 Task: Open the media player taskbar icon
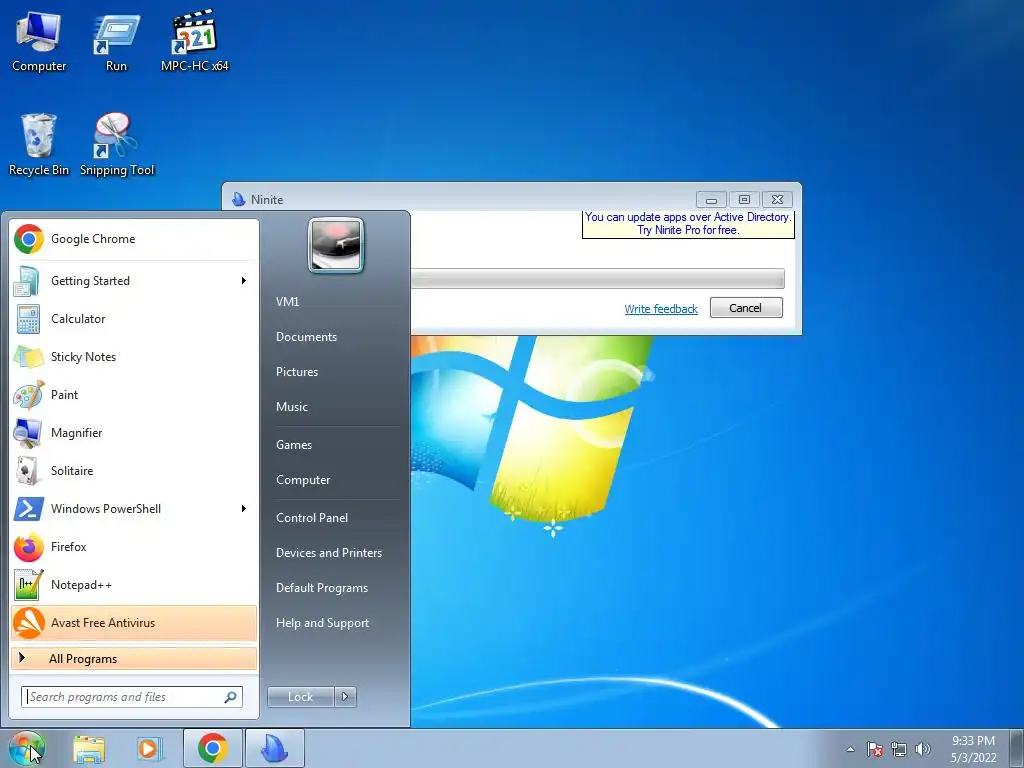pyautogui.click(x=149, y=748)
